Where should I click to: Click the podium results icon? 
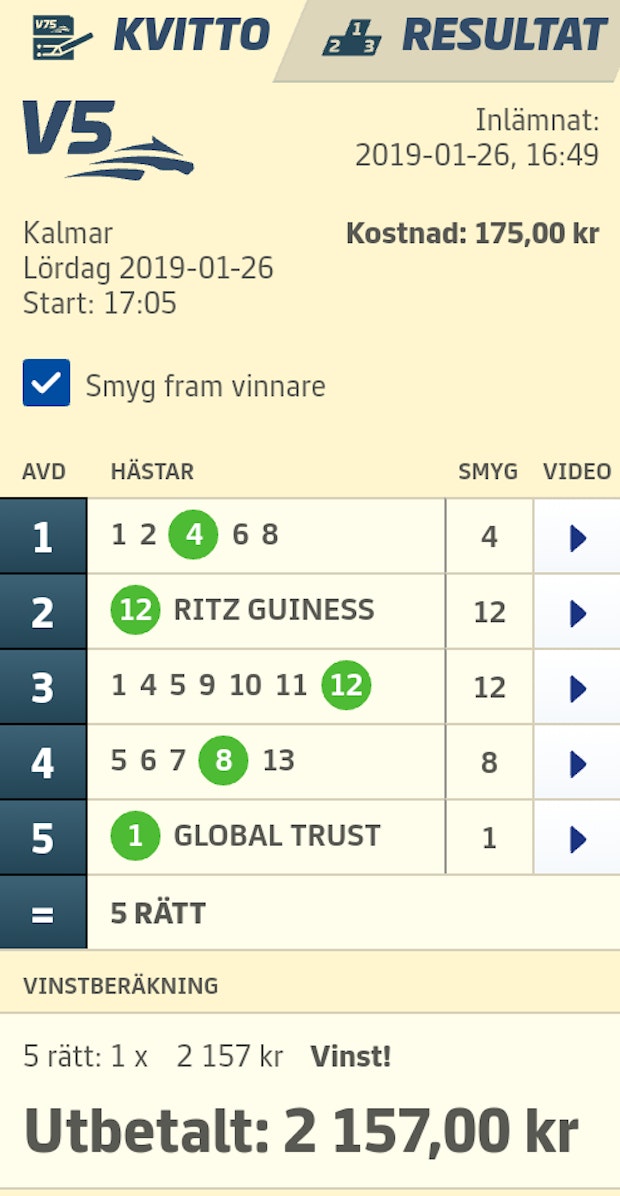pyautogui.click(x=351, y=38)
